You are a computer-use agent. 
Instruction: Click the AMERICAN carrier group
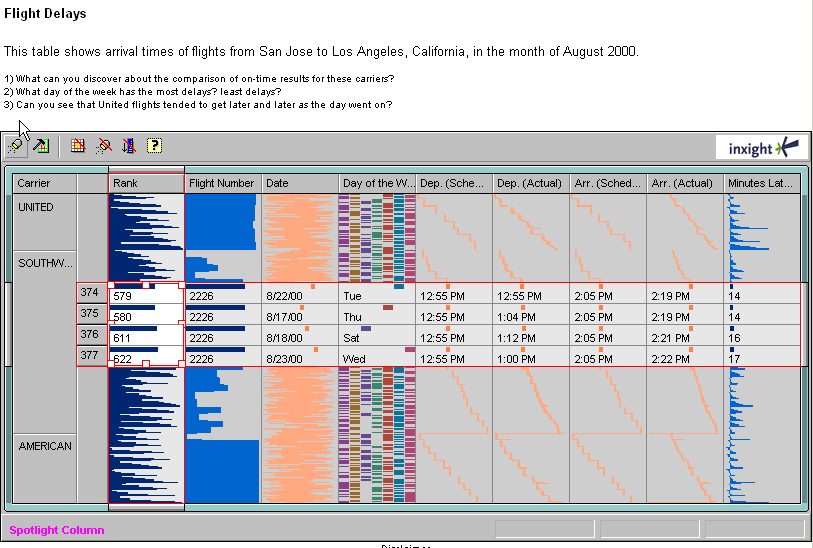(45, 469)
